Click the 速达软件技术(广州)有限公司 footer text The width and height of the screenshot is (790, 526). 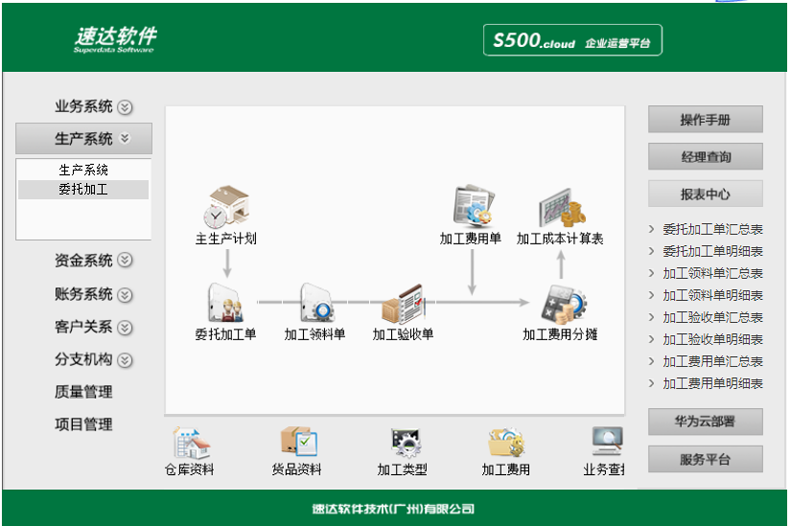pyautogui.click(x=393, y=509)
